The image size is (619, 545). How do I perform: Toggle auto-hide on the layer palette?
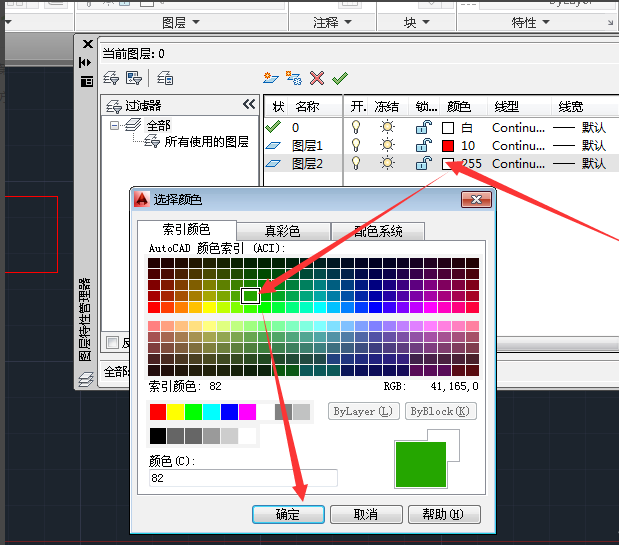[x=85, y=62]
